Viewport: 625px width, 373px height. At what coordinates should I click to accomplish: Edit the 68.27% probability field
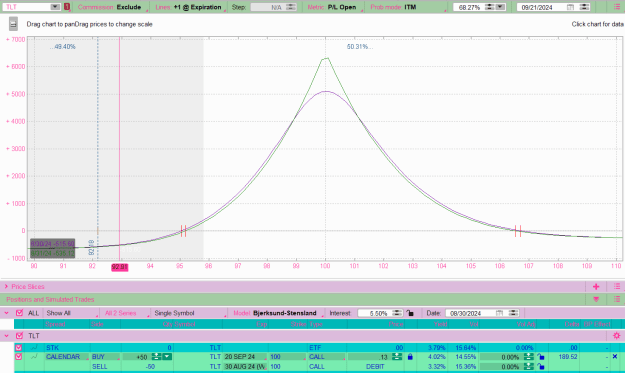pyautogui.click(x=470, y=7)
